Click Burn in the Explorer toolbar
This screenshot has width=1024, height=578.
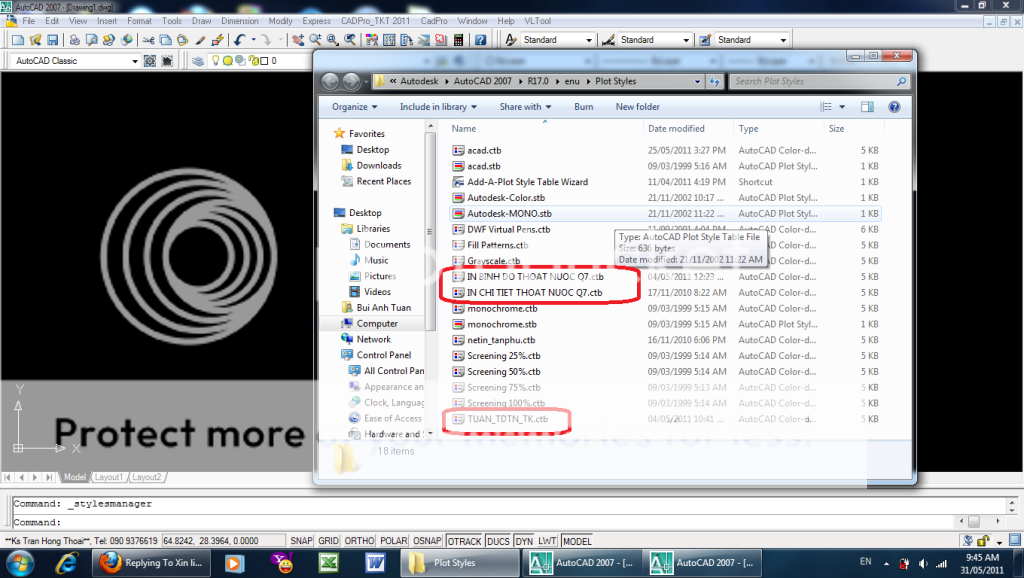tap(584, 106)
